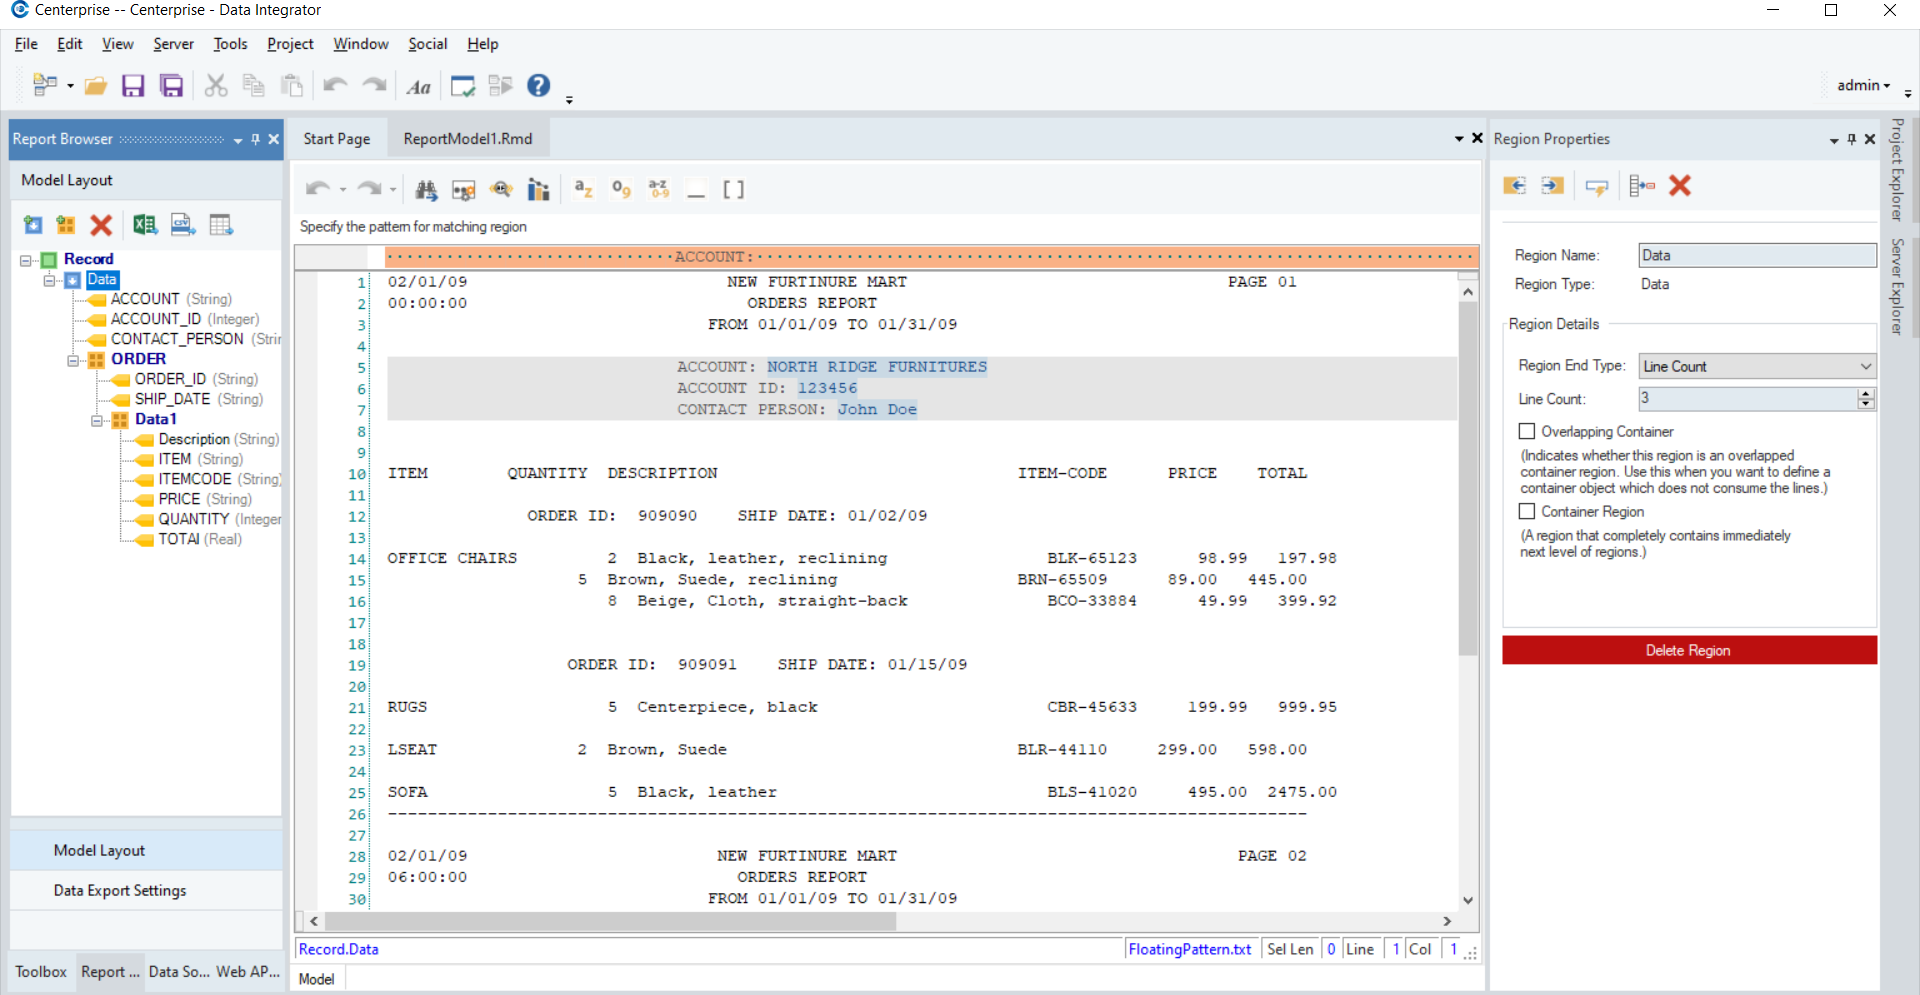Click the Delete Region button
This screenshot has width=1920, height=995.
point(1689,650)
